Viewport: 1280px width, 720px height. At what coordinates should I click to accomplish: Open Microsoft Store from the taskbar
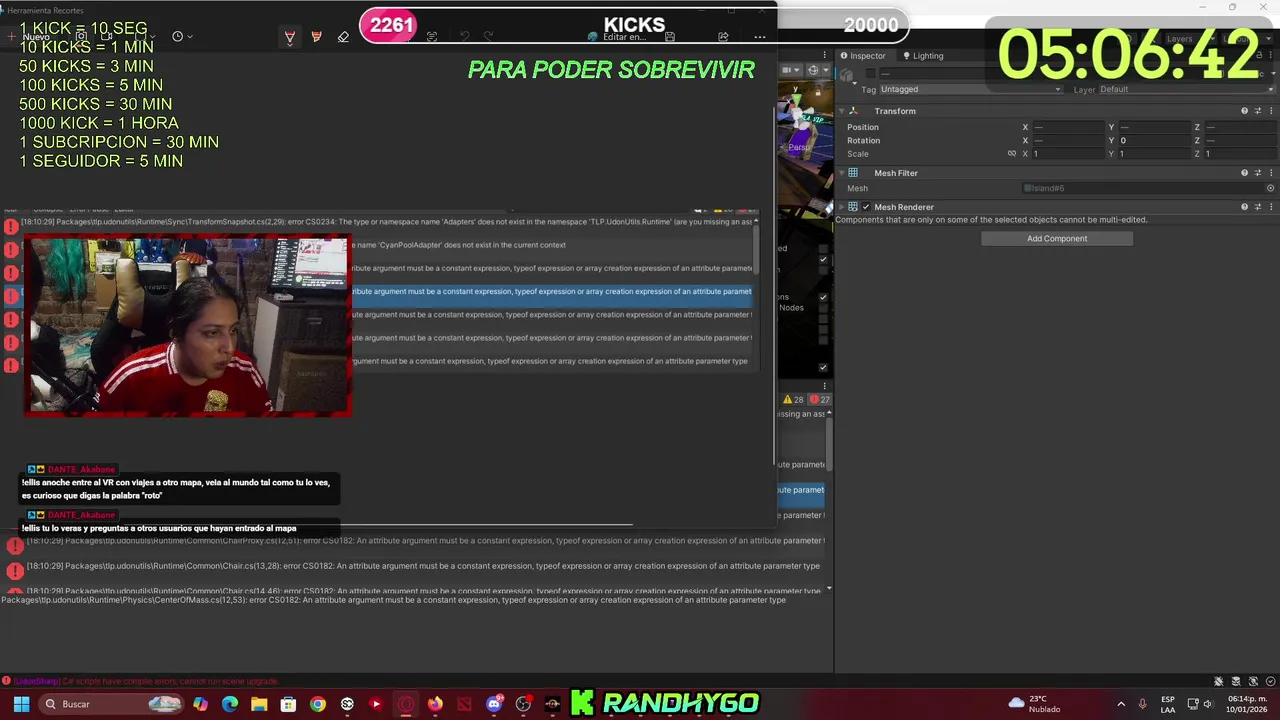(x=288, y=704)
